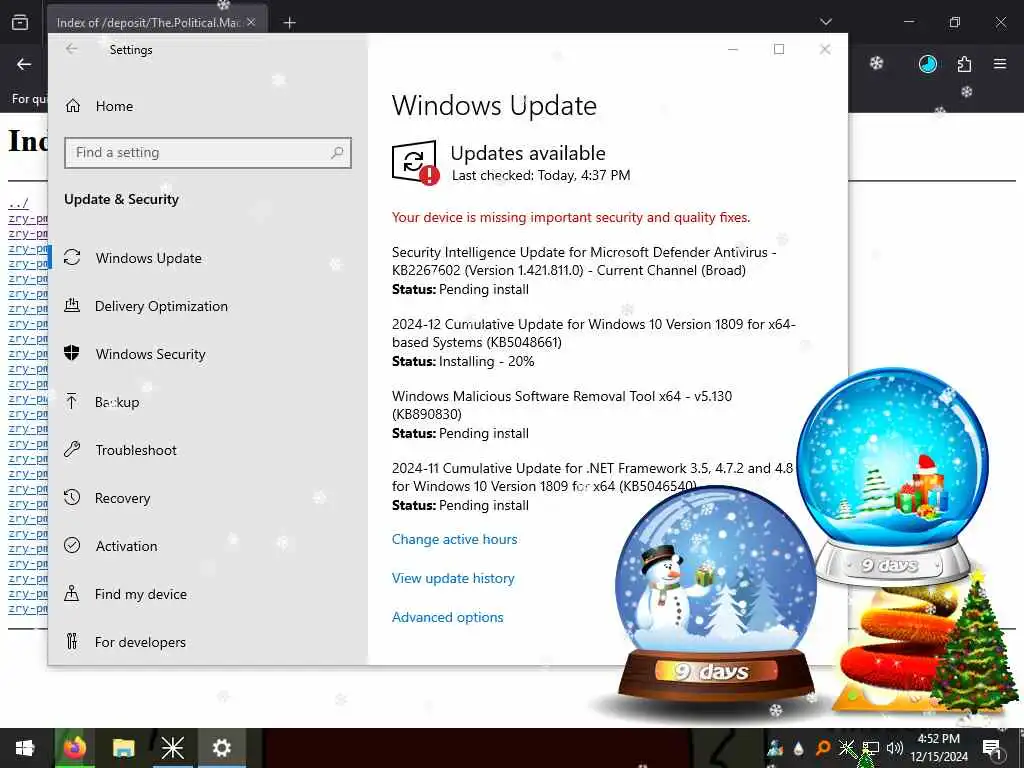Click the Firefox view icon at top-left
Viewport: 1024px width, 768px height.
pos(20,22)
